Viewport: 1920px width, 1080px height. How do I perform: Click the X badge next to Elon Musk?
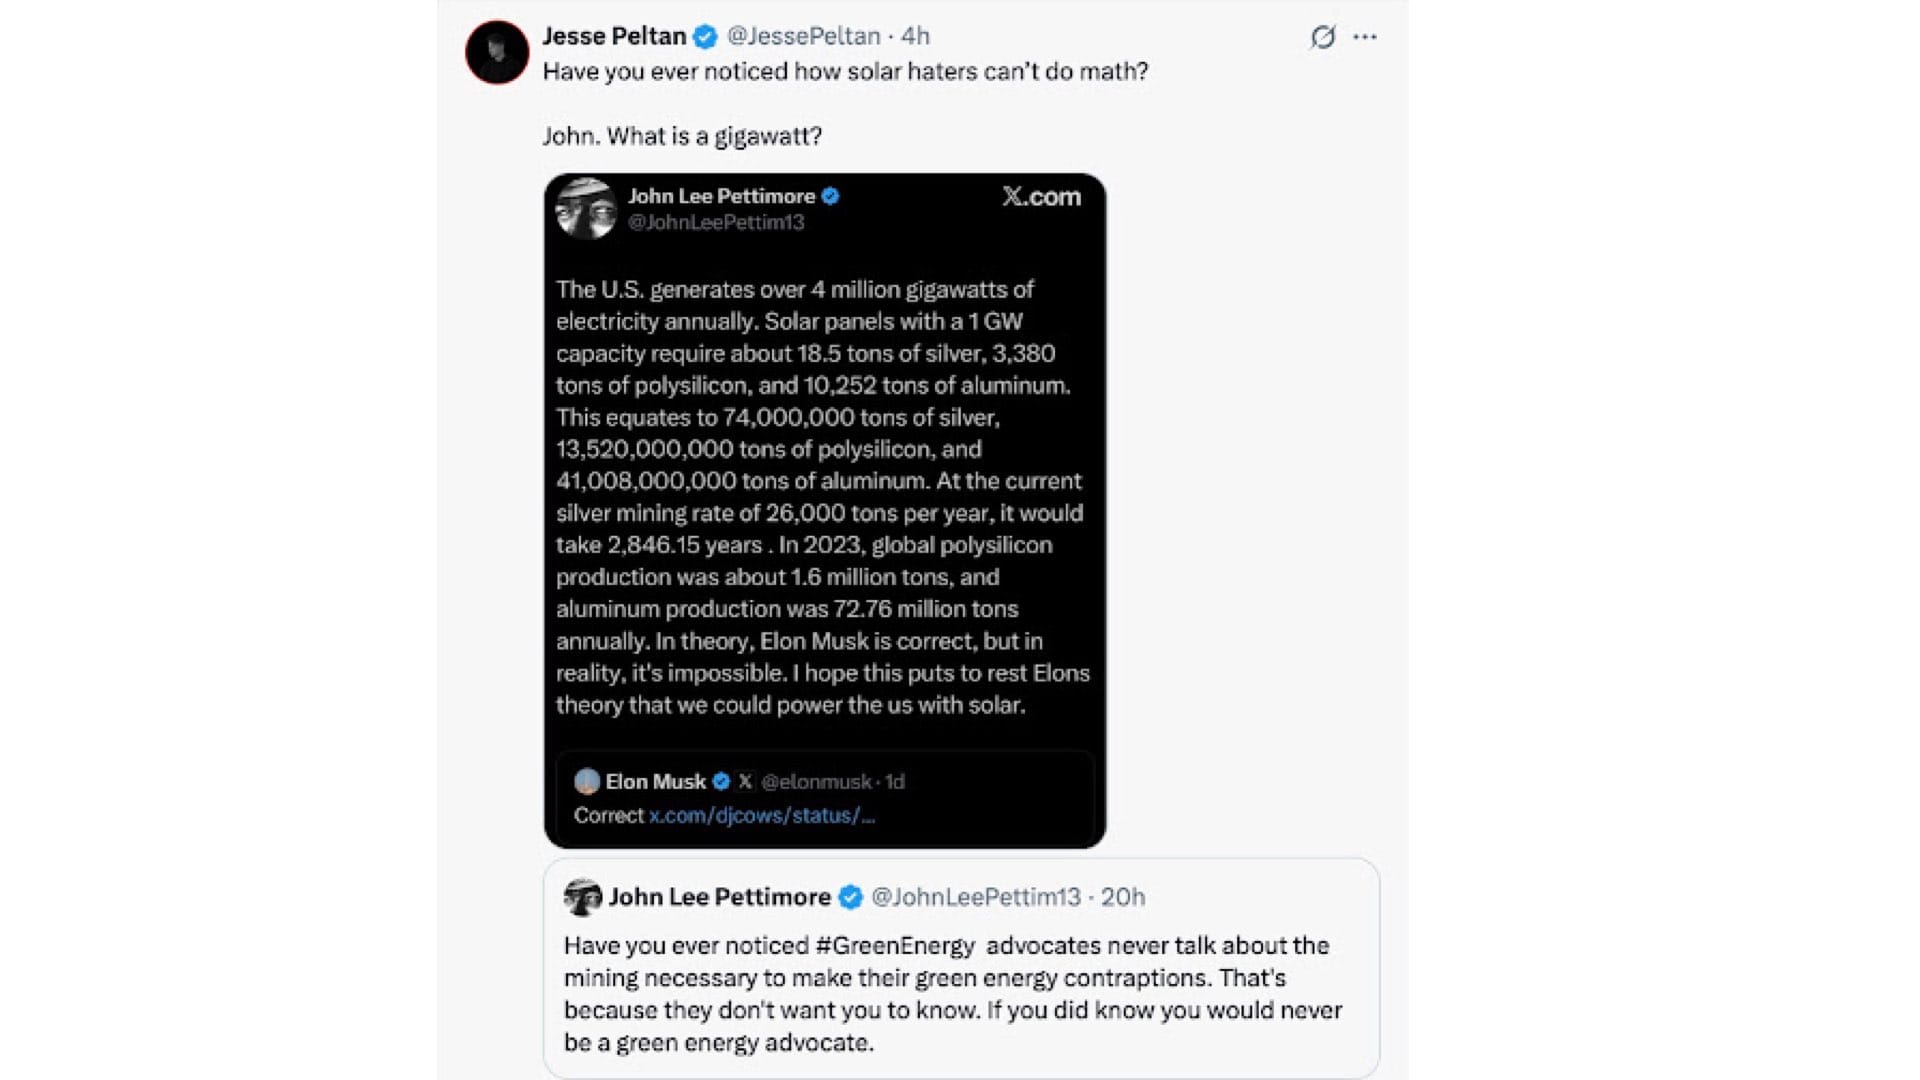click(744, 781)
